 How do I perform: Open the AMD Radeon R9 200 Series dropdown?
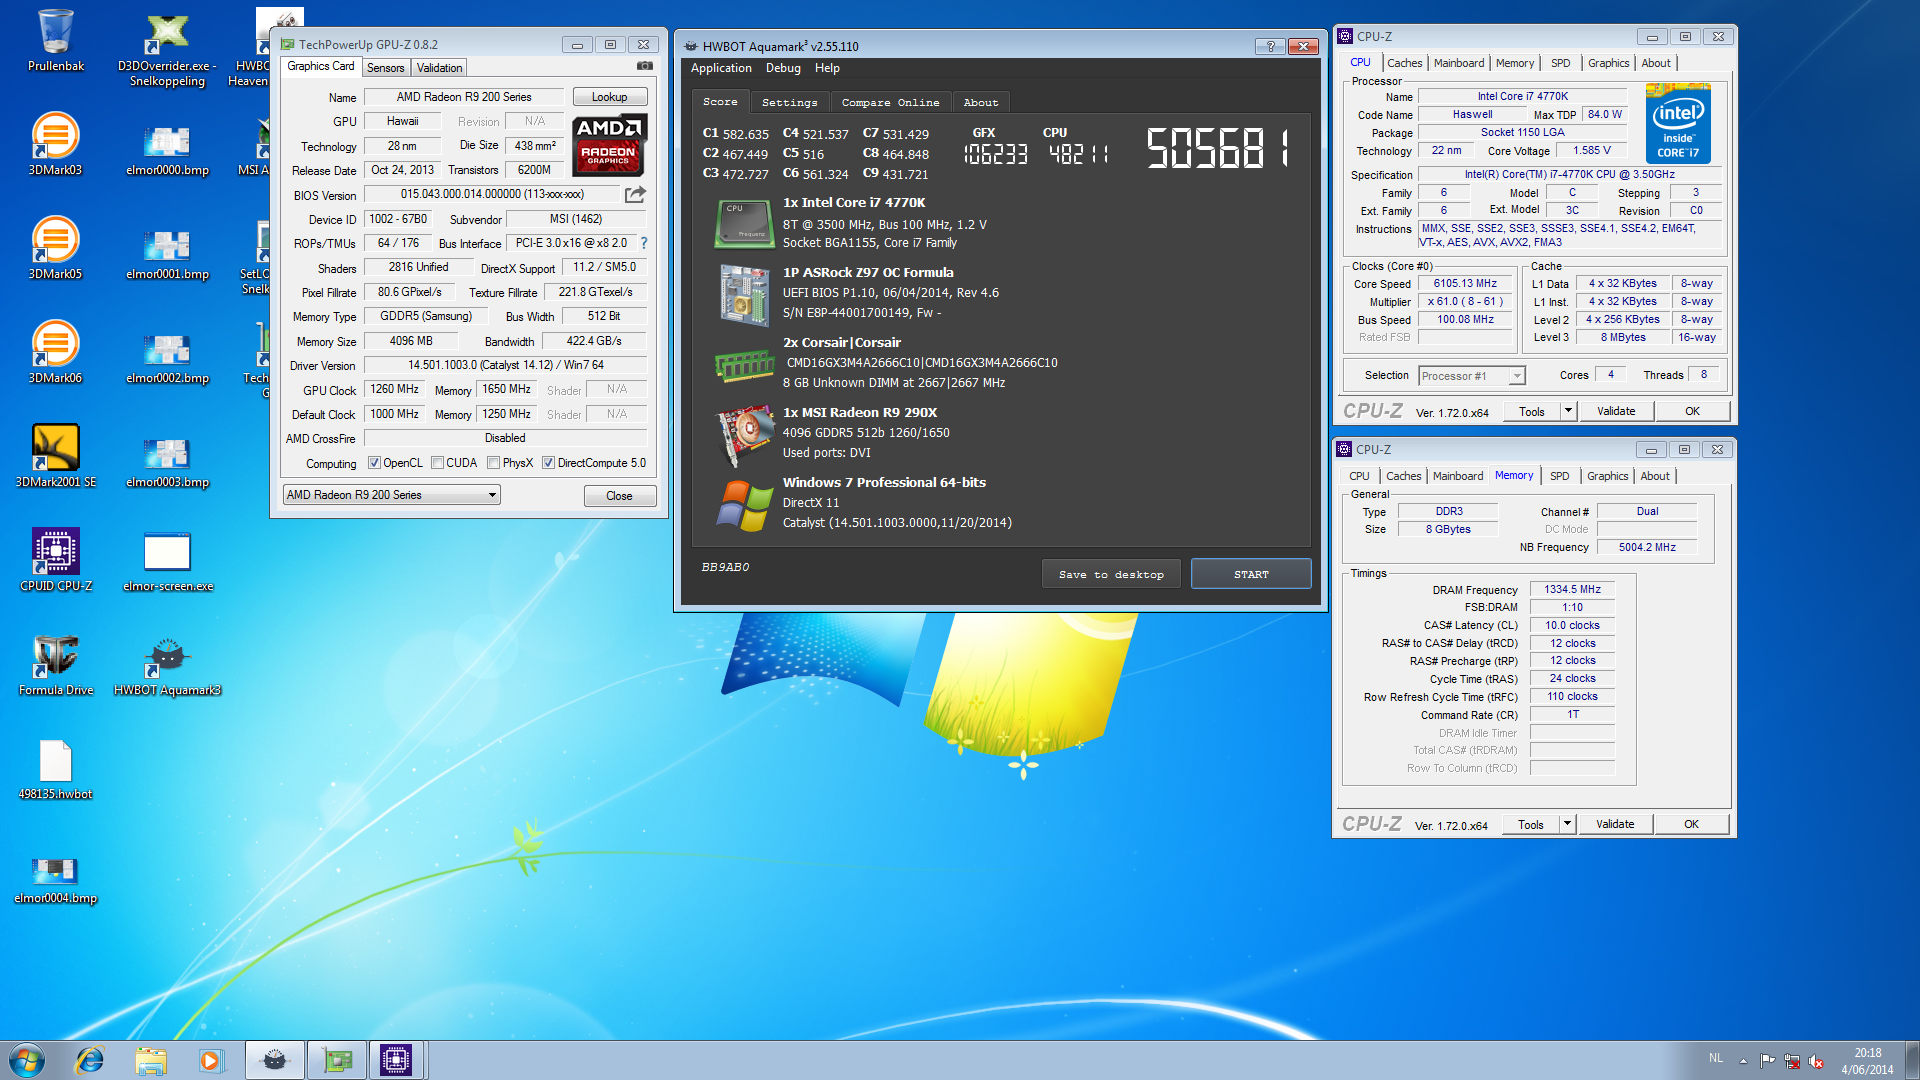[x=391, y=495]
